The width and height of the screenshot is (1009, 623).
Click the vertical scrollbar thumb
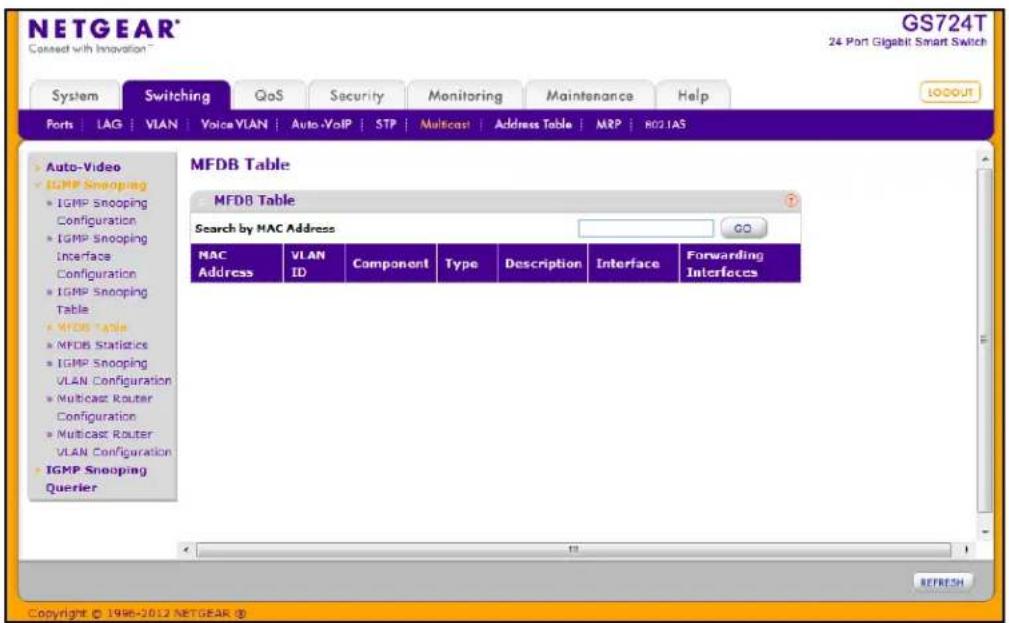(985, 340)
